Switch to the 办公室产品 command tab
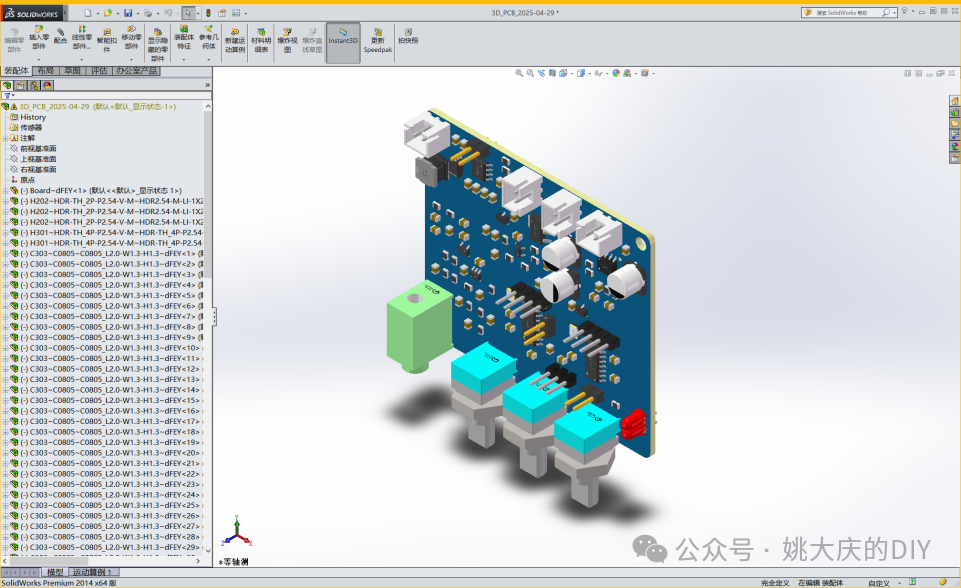The width and height of the screenshot is (961, 588). pyautogui.click(x=136, y=71)
